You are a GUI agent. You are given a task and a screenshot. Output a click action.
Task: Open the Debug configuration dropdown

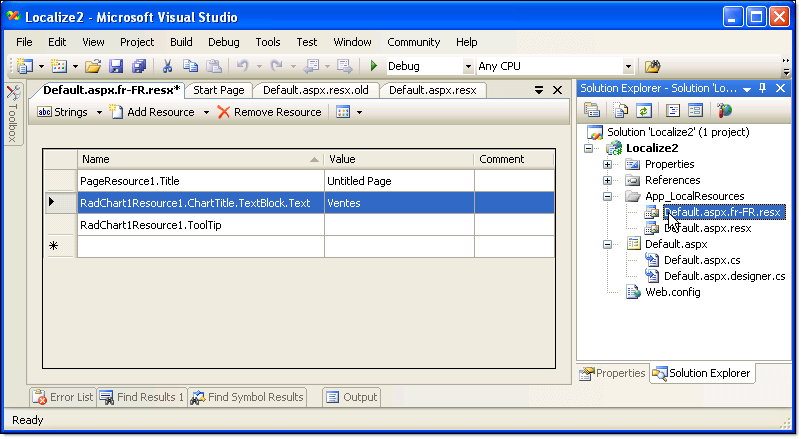click(468, 66)
